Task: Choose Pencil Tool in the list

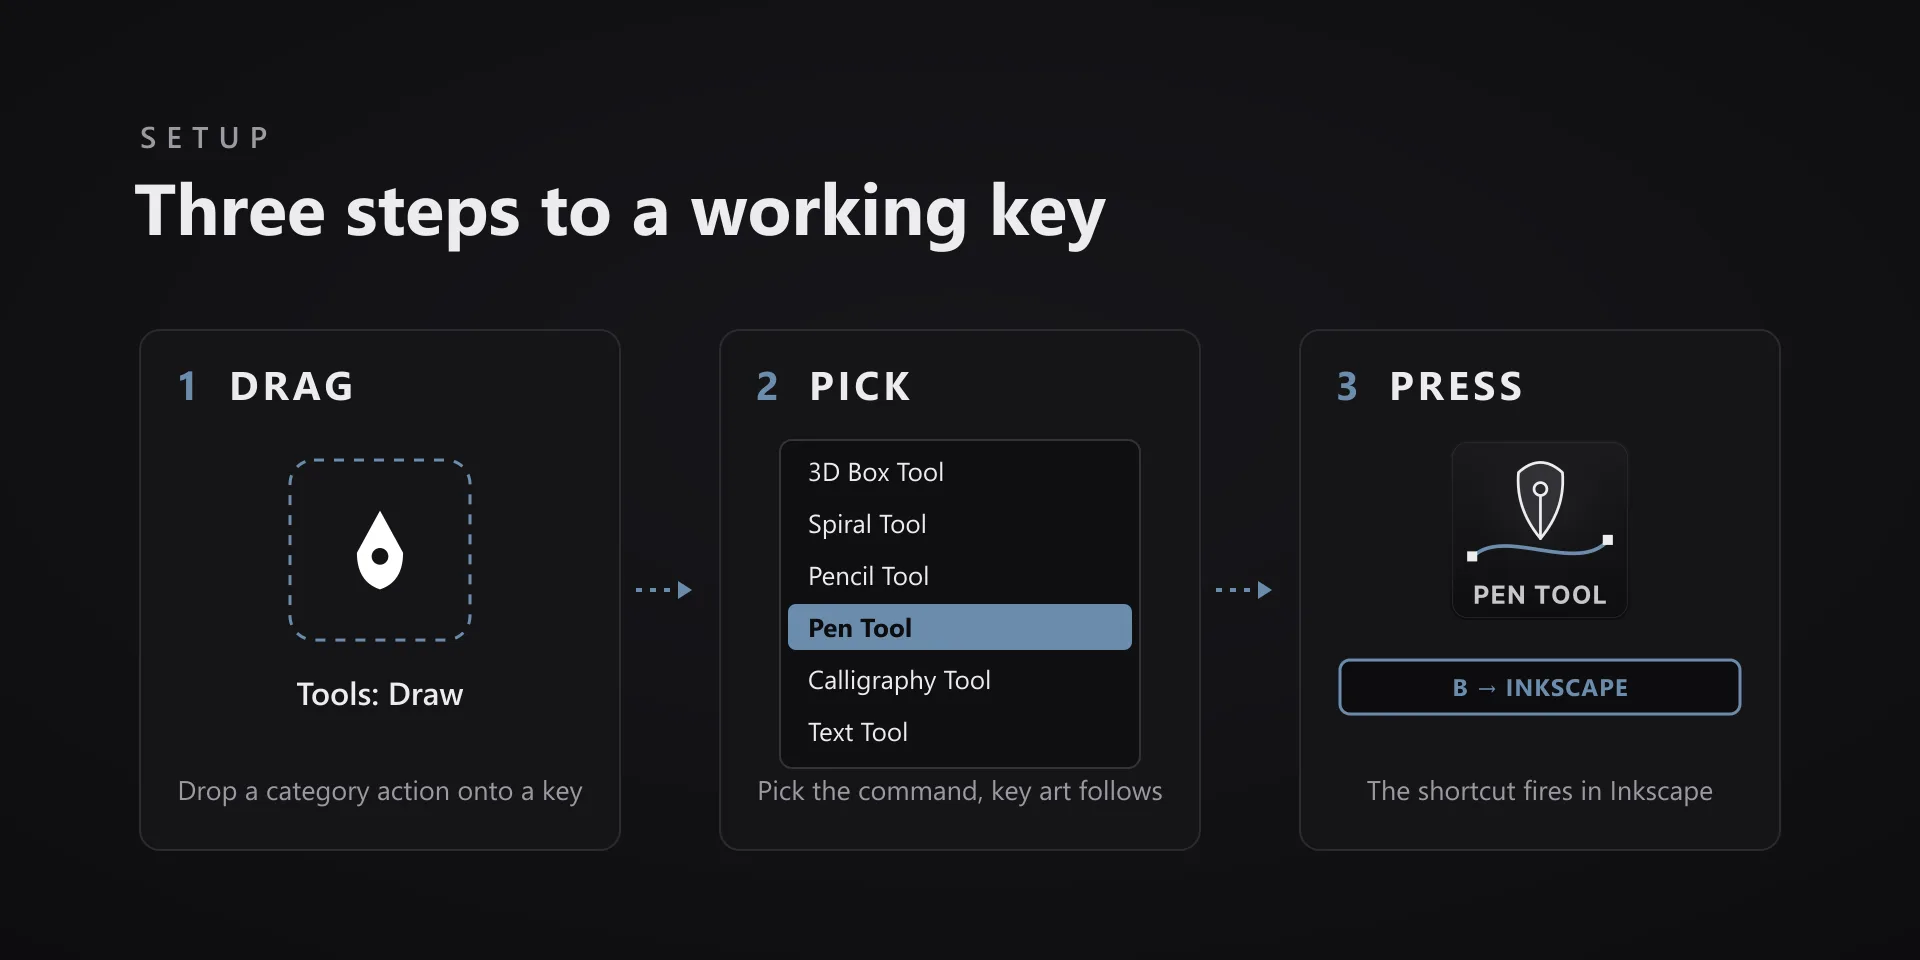Action: point(960,576)
